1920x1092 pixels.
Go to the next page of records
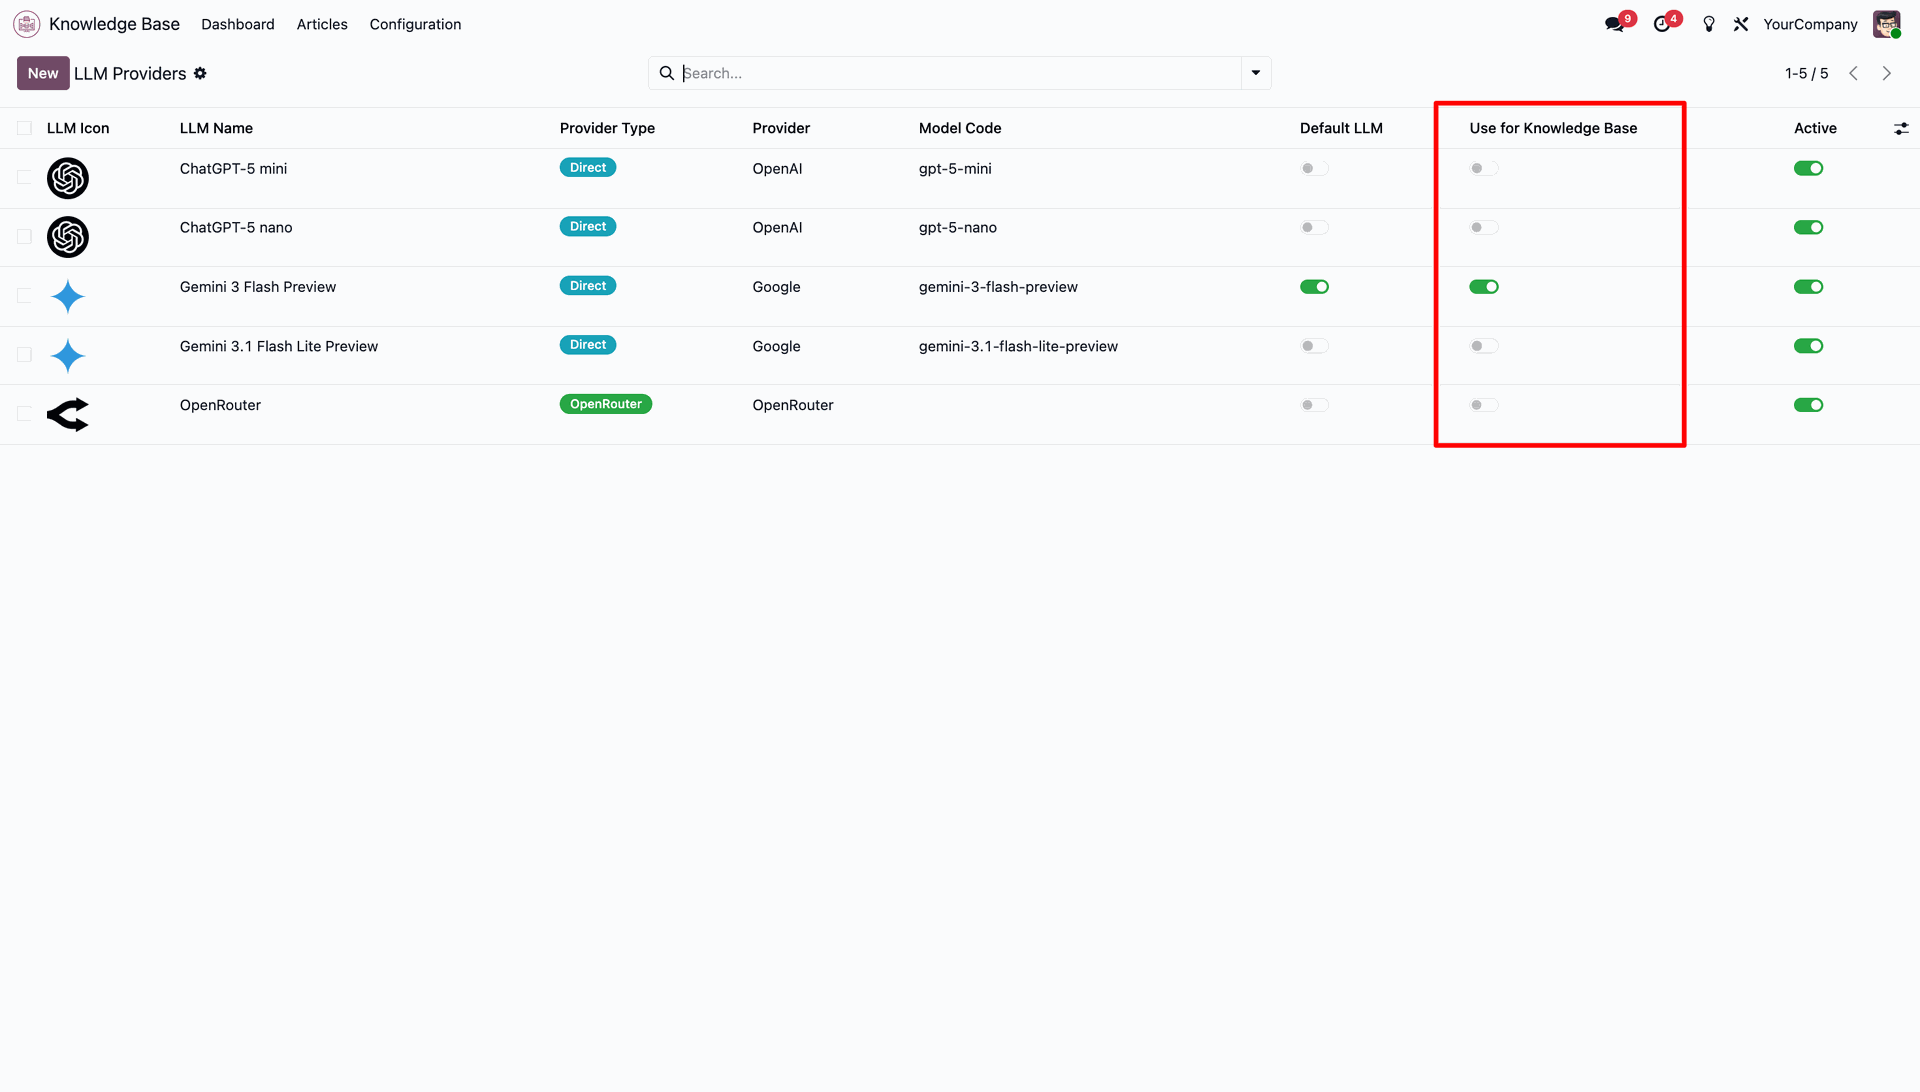tap(1887, 73)
